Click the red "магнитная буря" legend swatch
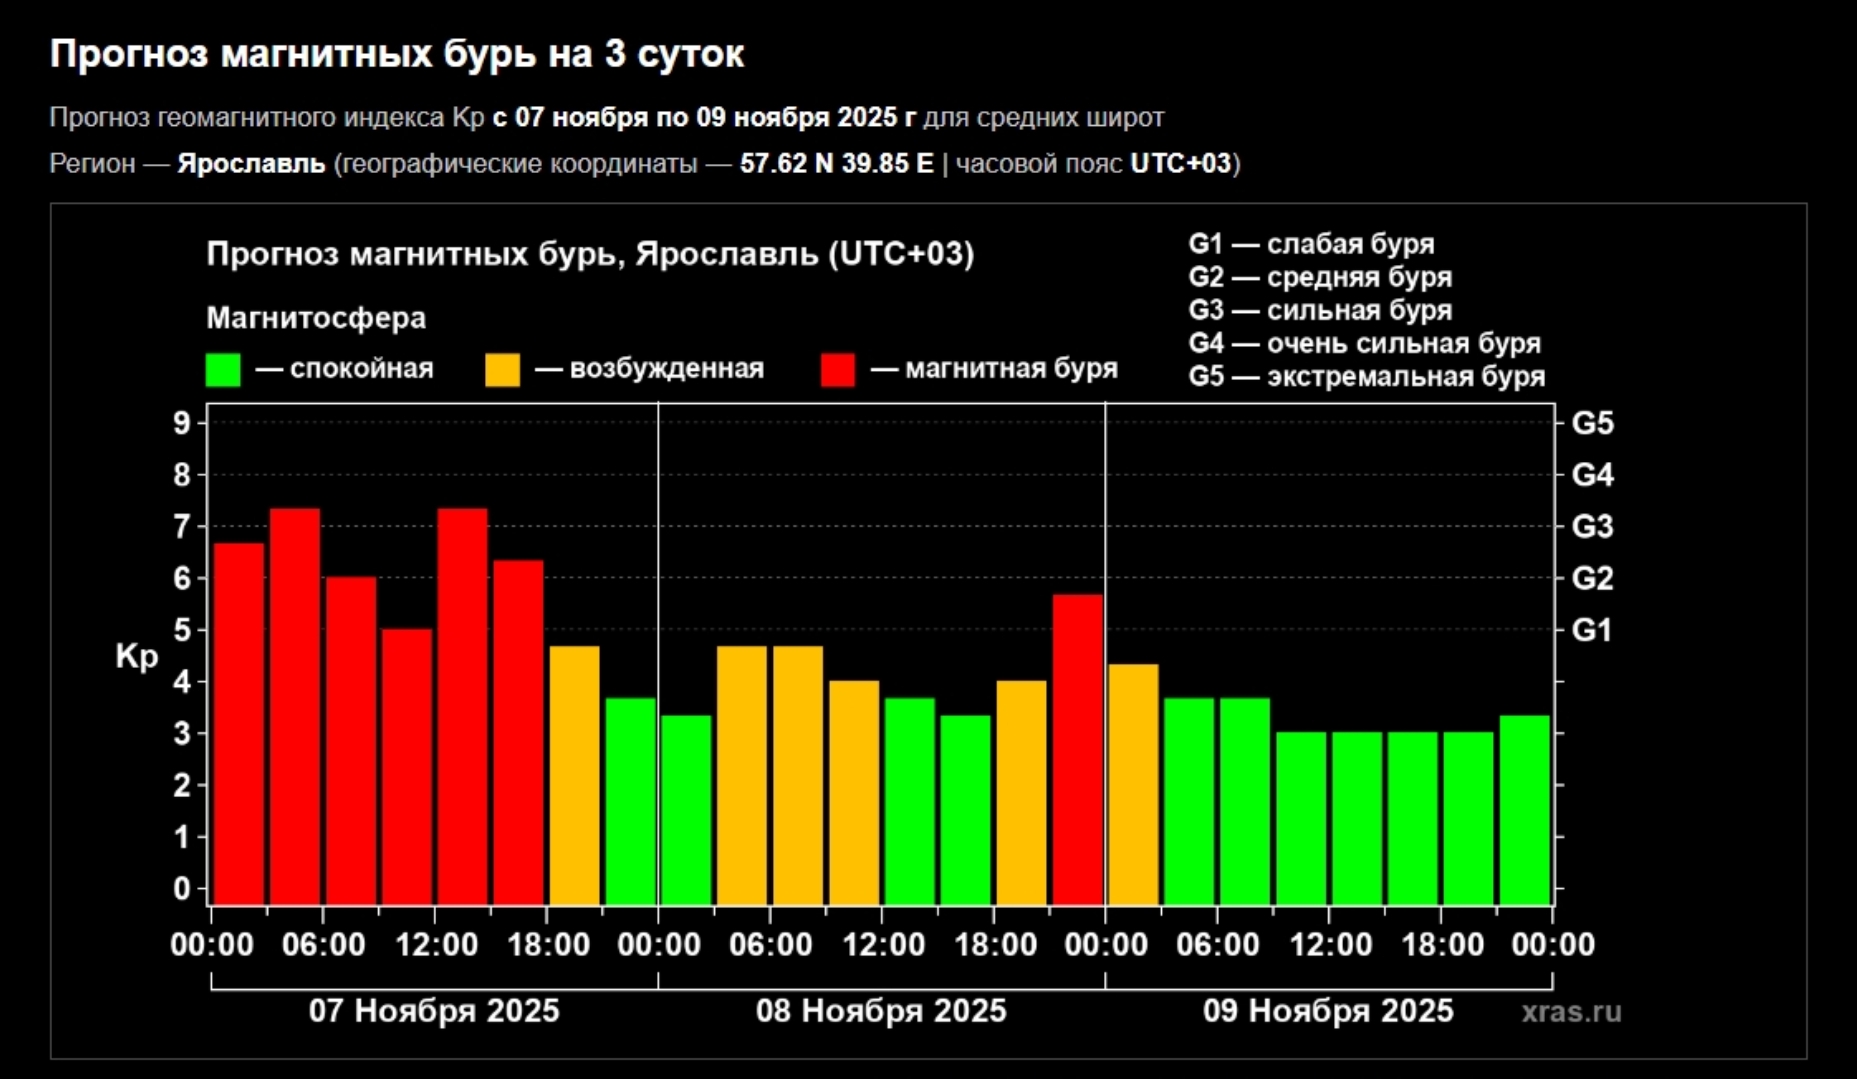 (x=837, y=369)
